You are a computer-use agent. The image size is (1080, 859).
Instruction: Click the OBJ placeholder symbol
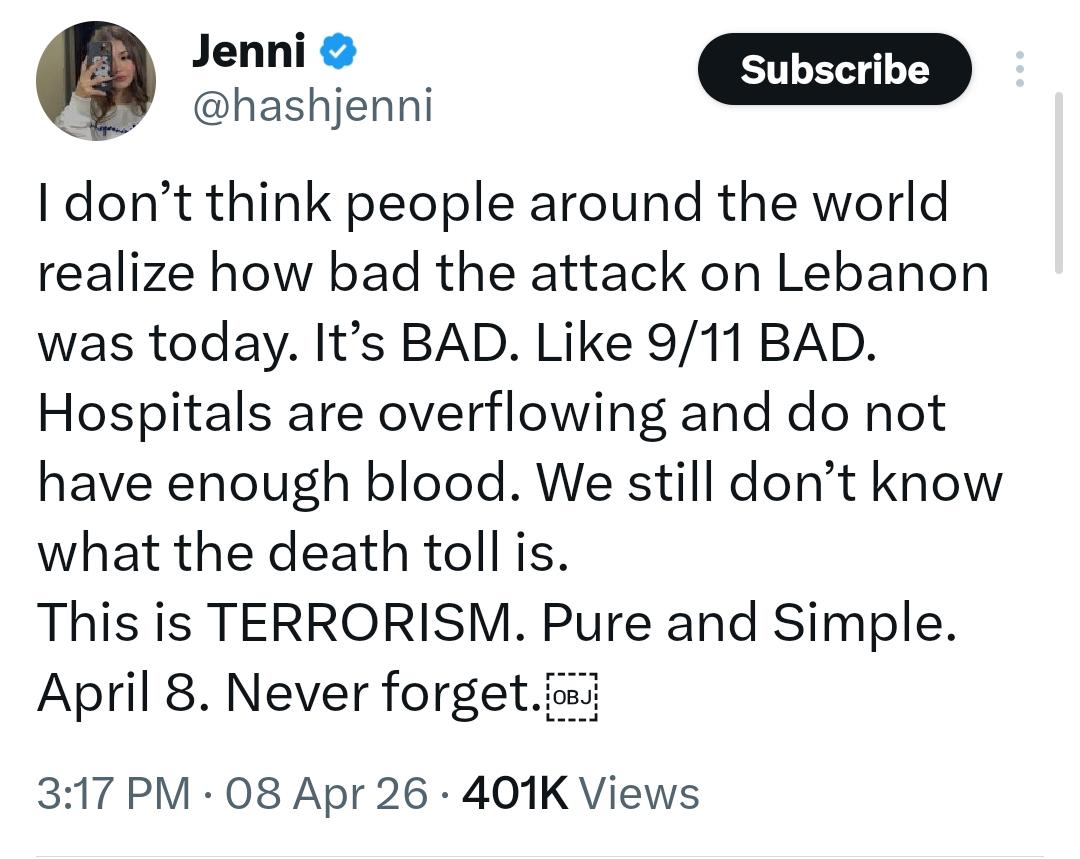573,697
